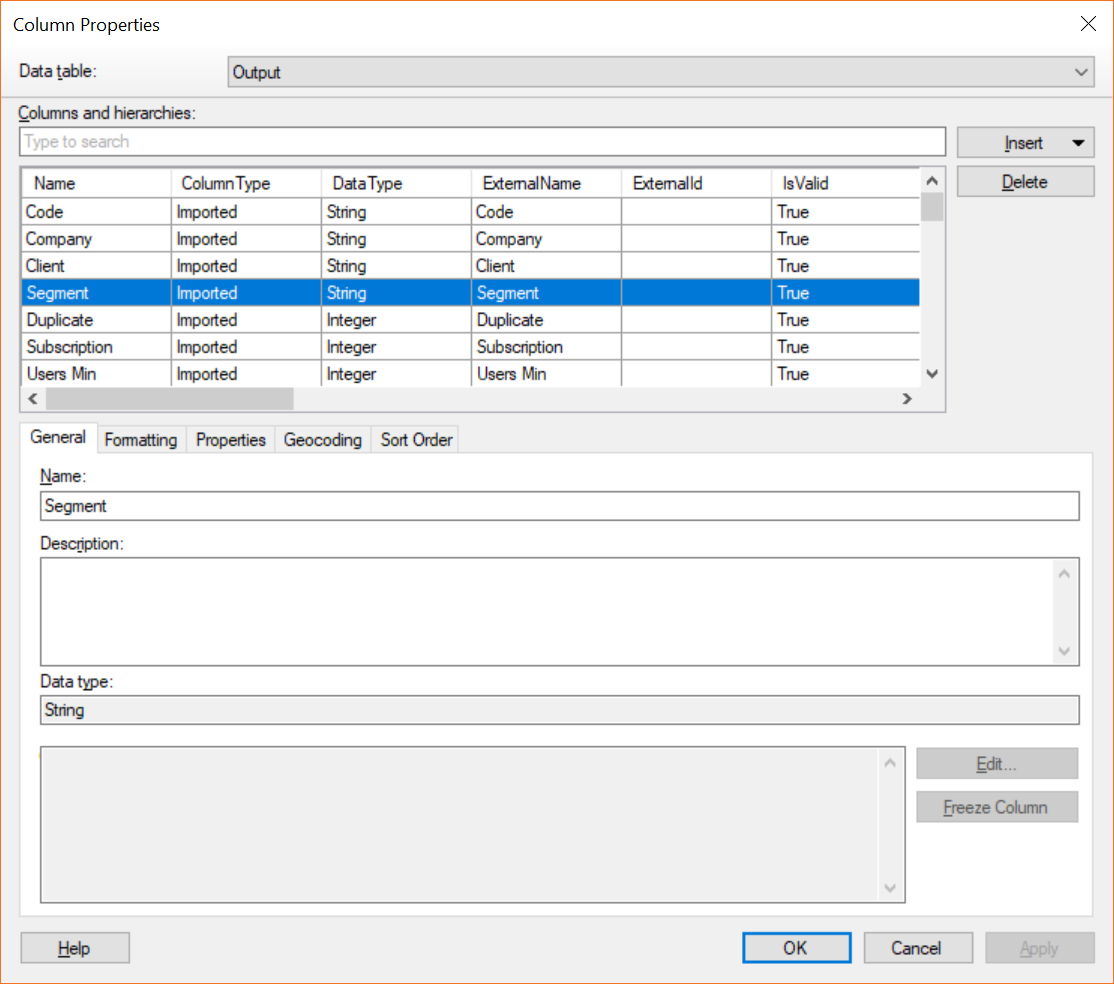This screenshot has width=1114, height=984.
Task: Click the Type to search field
Action: (x=482, y=141)
